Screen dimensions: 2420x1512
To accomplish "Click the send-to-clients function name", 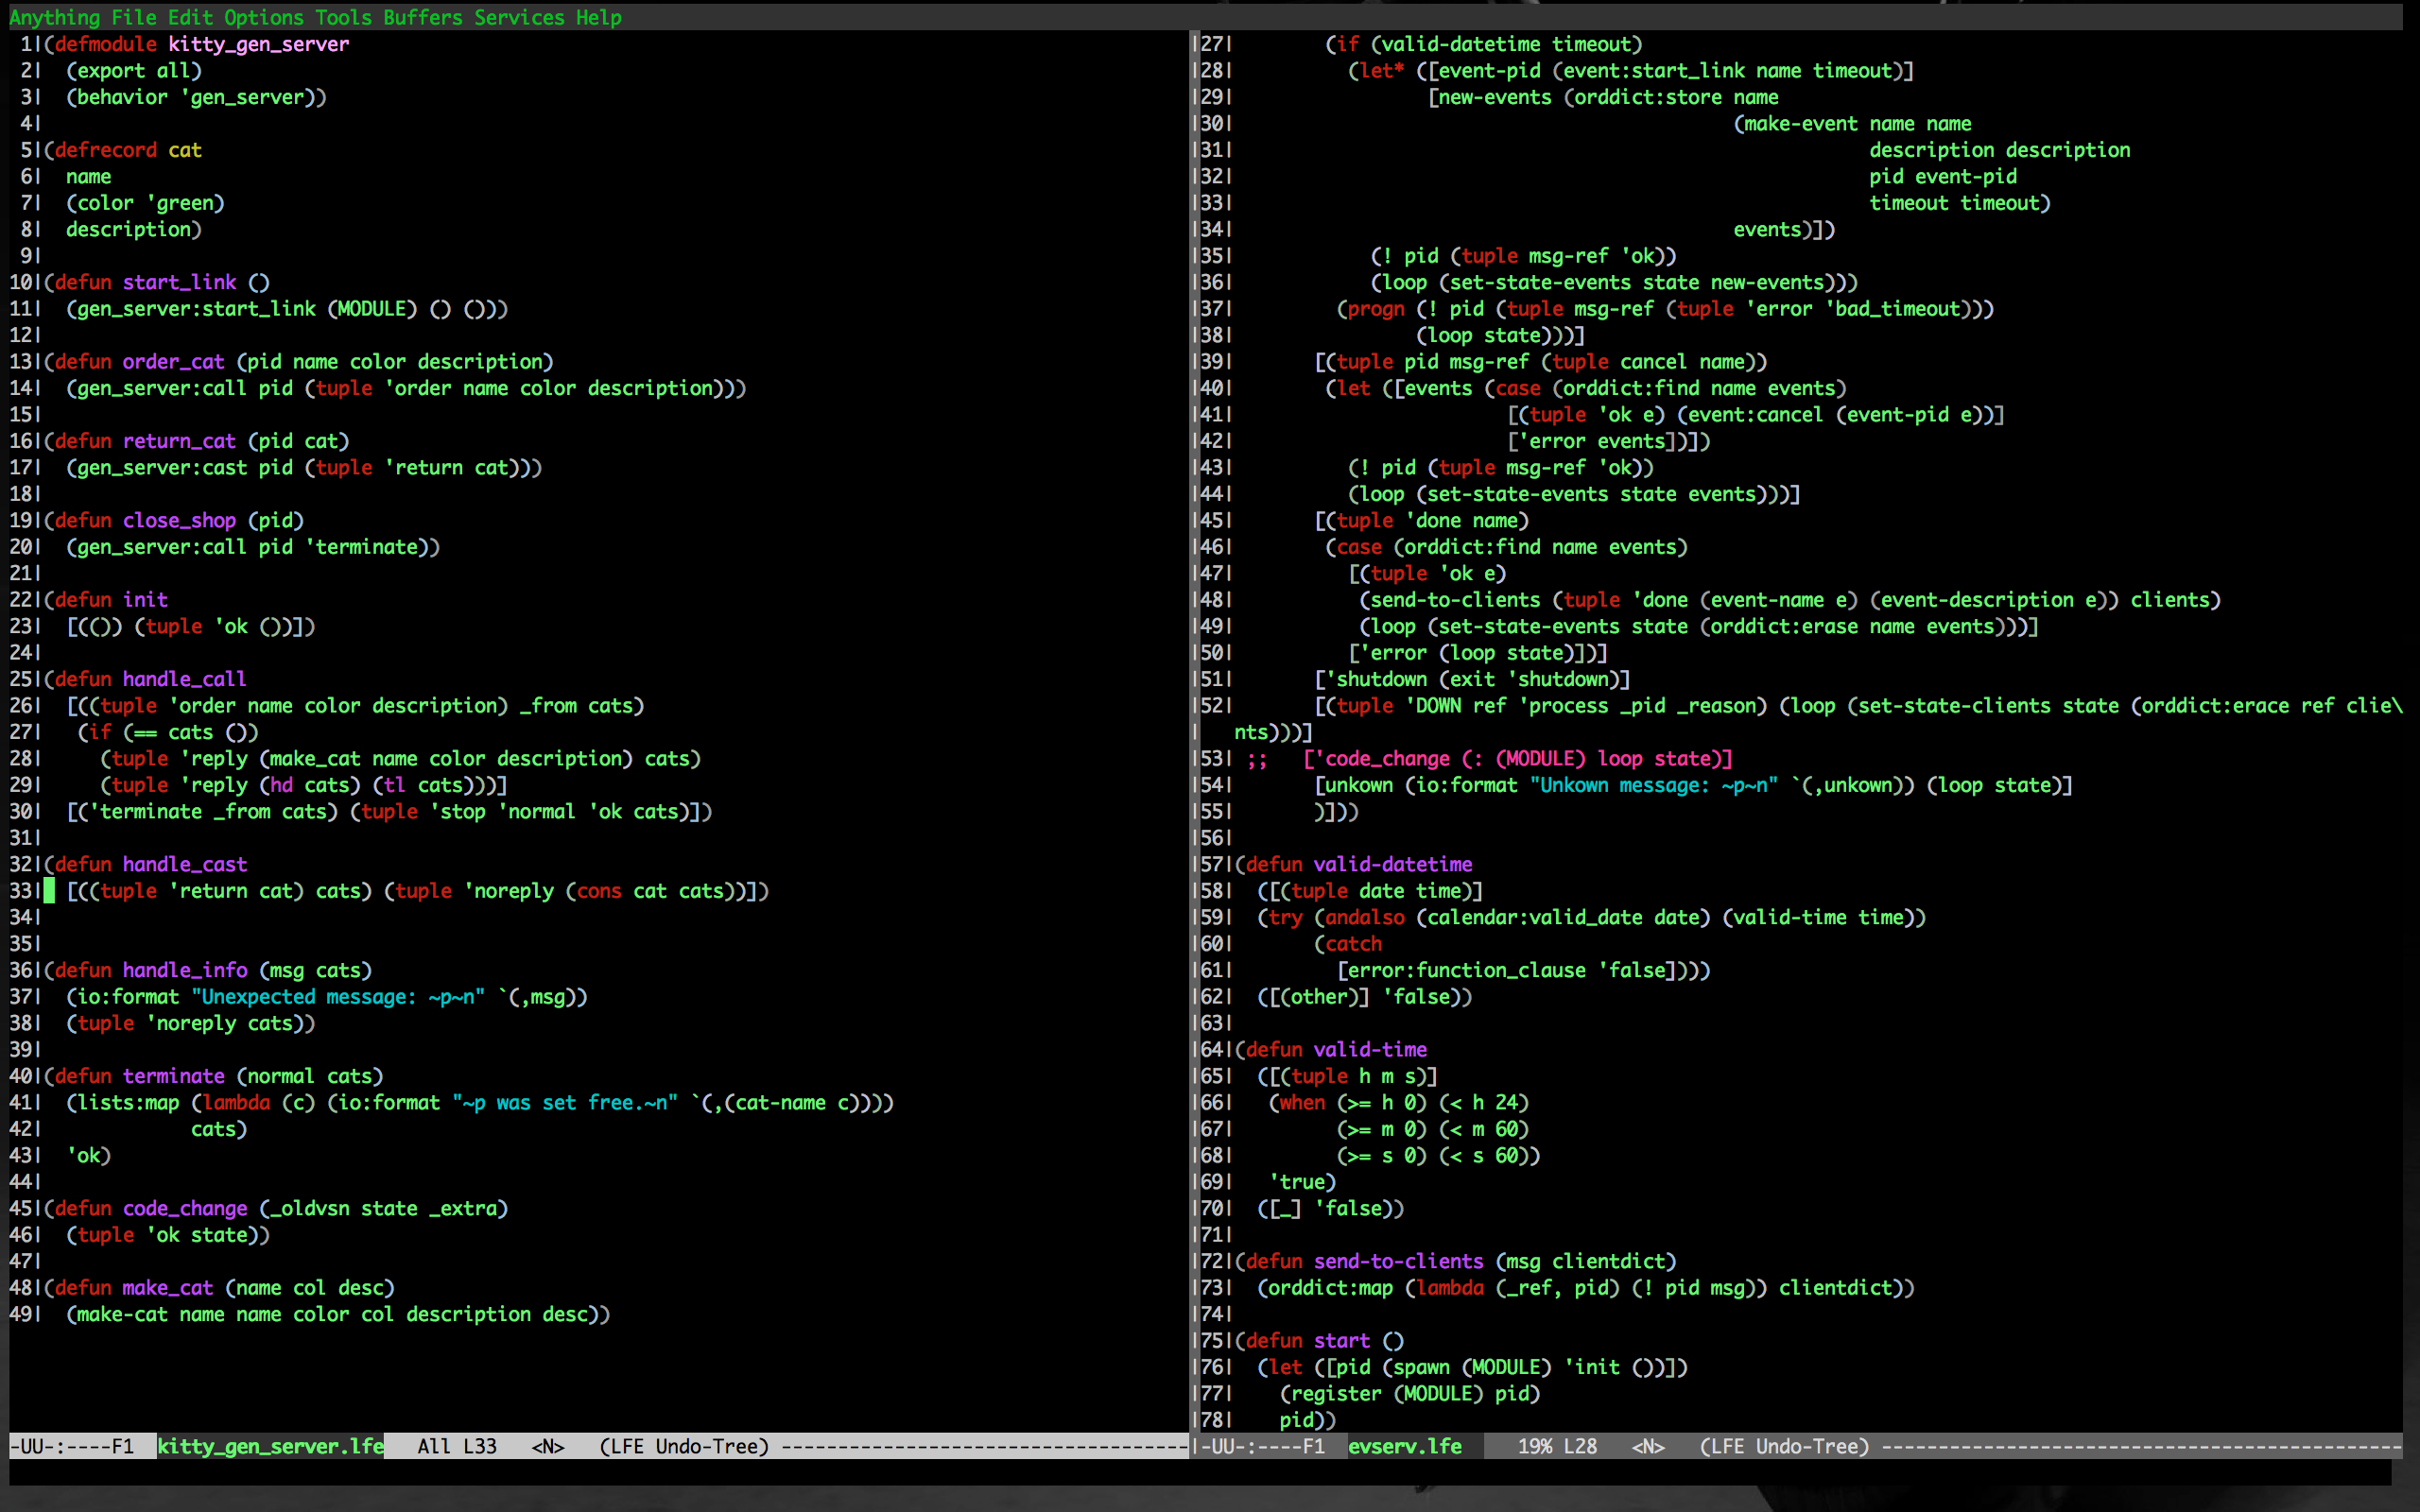I will 1398,1261.
